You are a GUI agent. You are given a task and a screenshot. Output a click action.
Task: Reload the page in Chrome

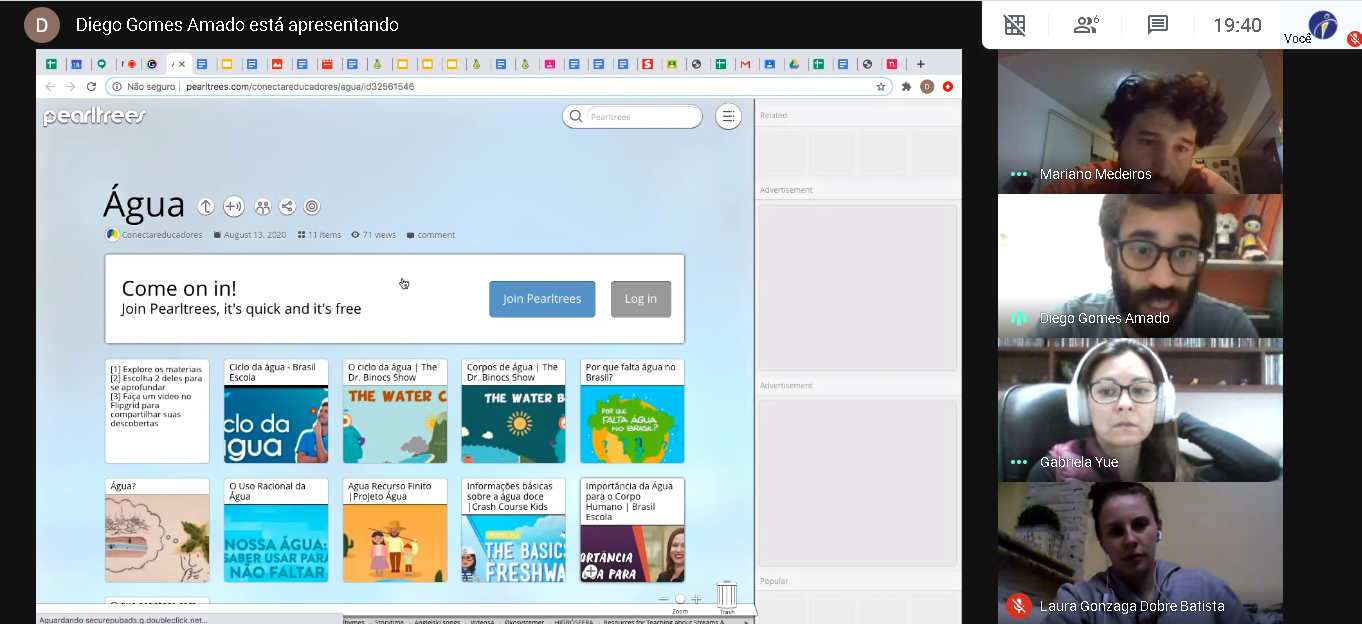tap(91, 87)
